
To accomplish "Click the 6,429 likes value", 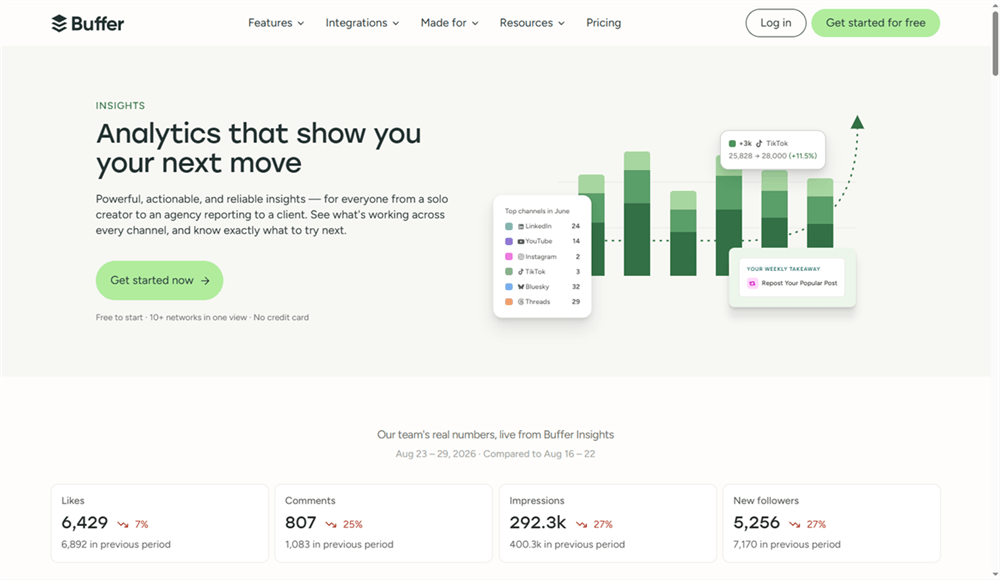I will [x=85, y=523].
